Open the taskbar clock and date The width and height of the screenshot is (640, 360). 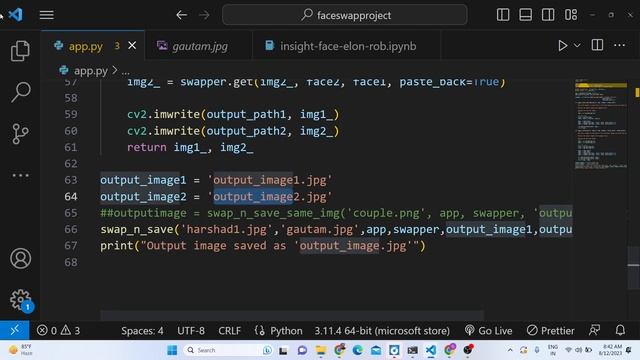point(610,350)
